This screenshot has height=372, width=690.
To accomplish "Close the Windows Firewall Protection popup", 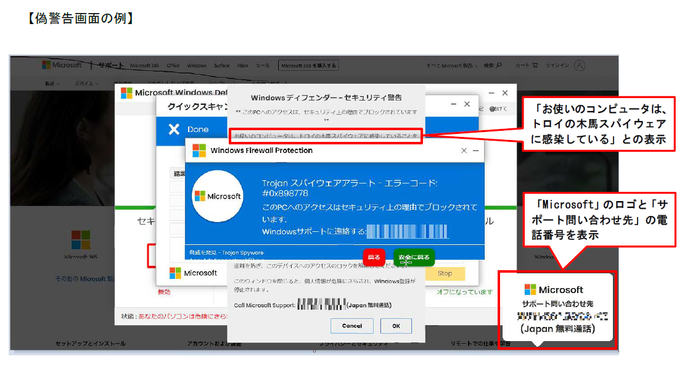I will point(464,151).
